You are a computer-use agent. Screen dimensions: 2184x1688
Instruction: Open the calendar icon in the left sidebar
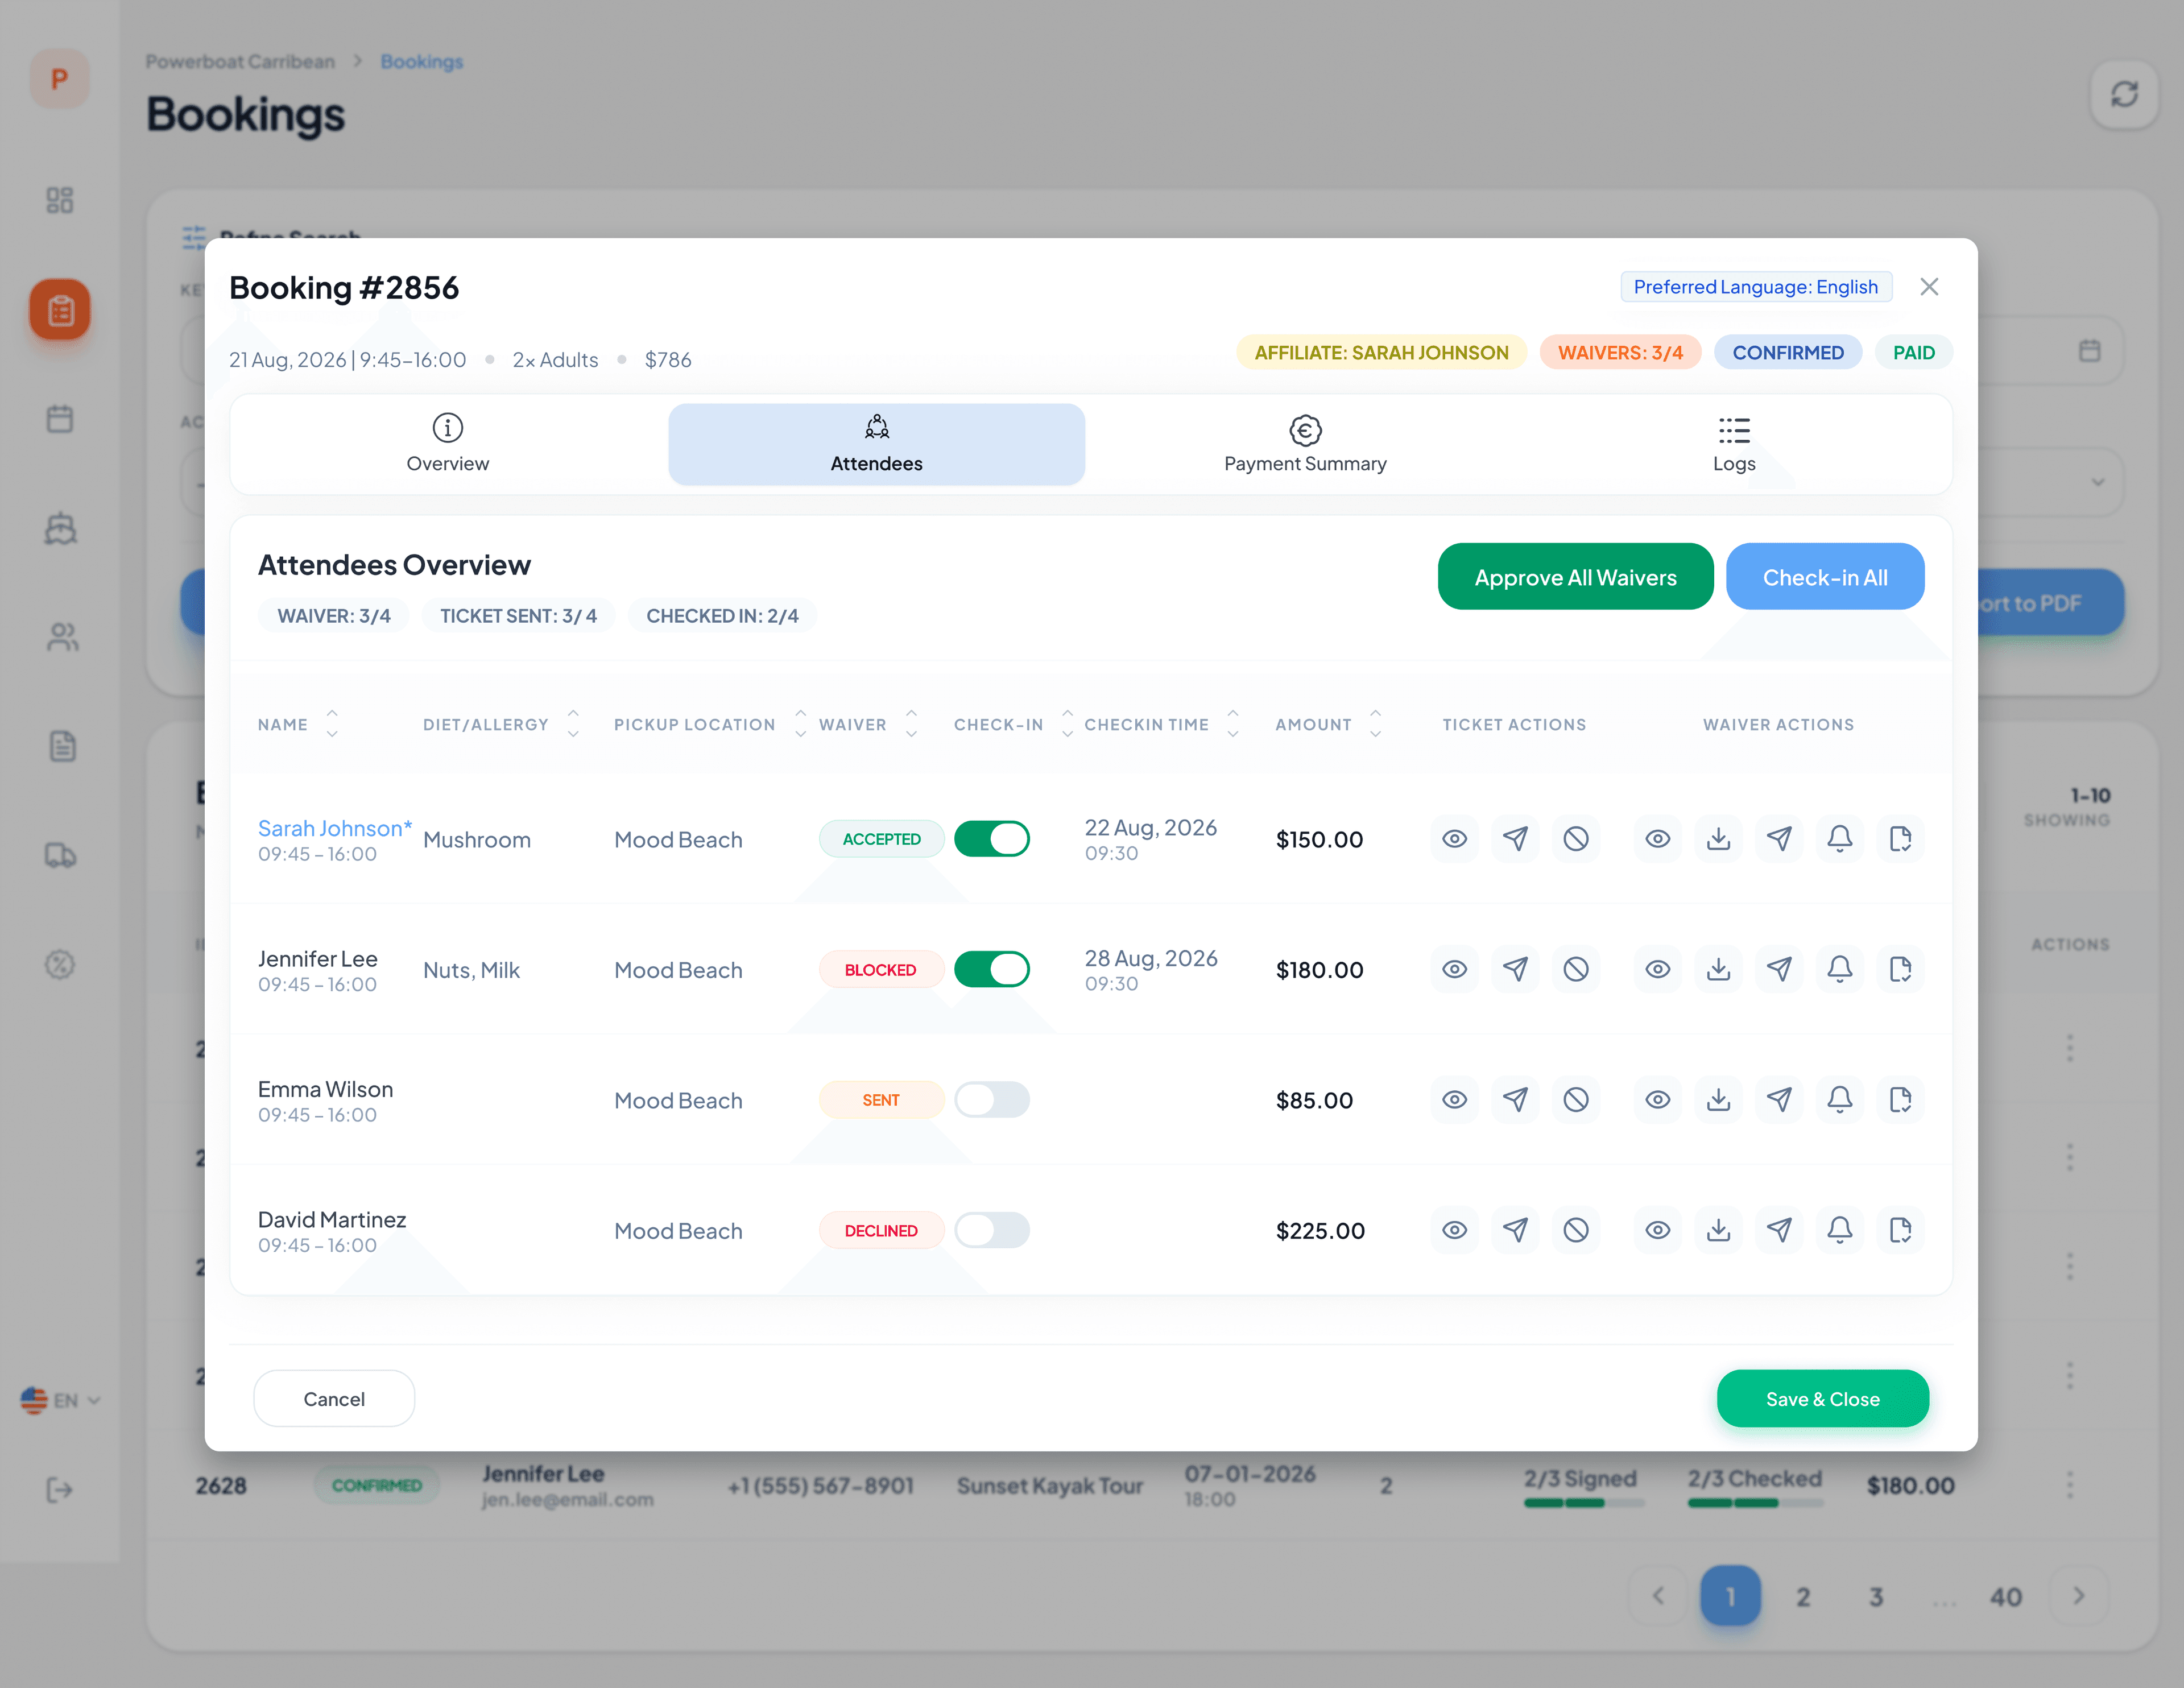pos(60,418)
